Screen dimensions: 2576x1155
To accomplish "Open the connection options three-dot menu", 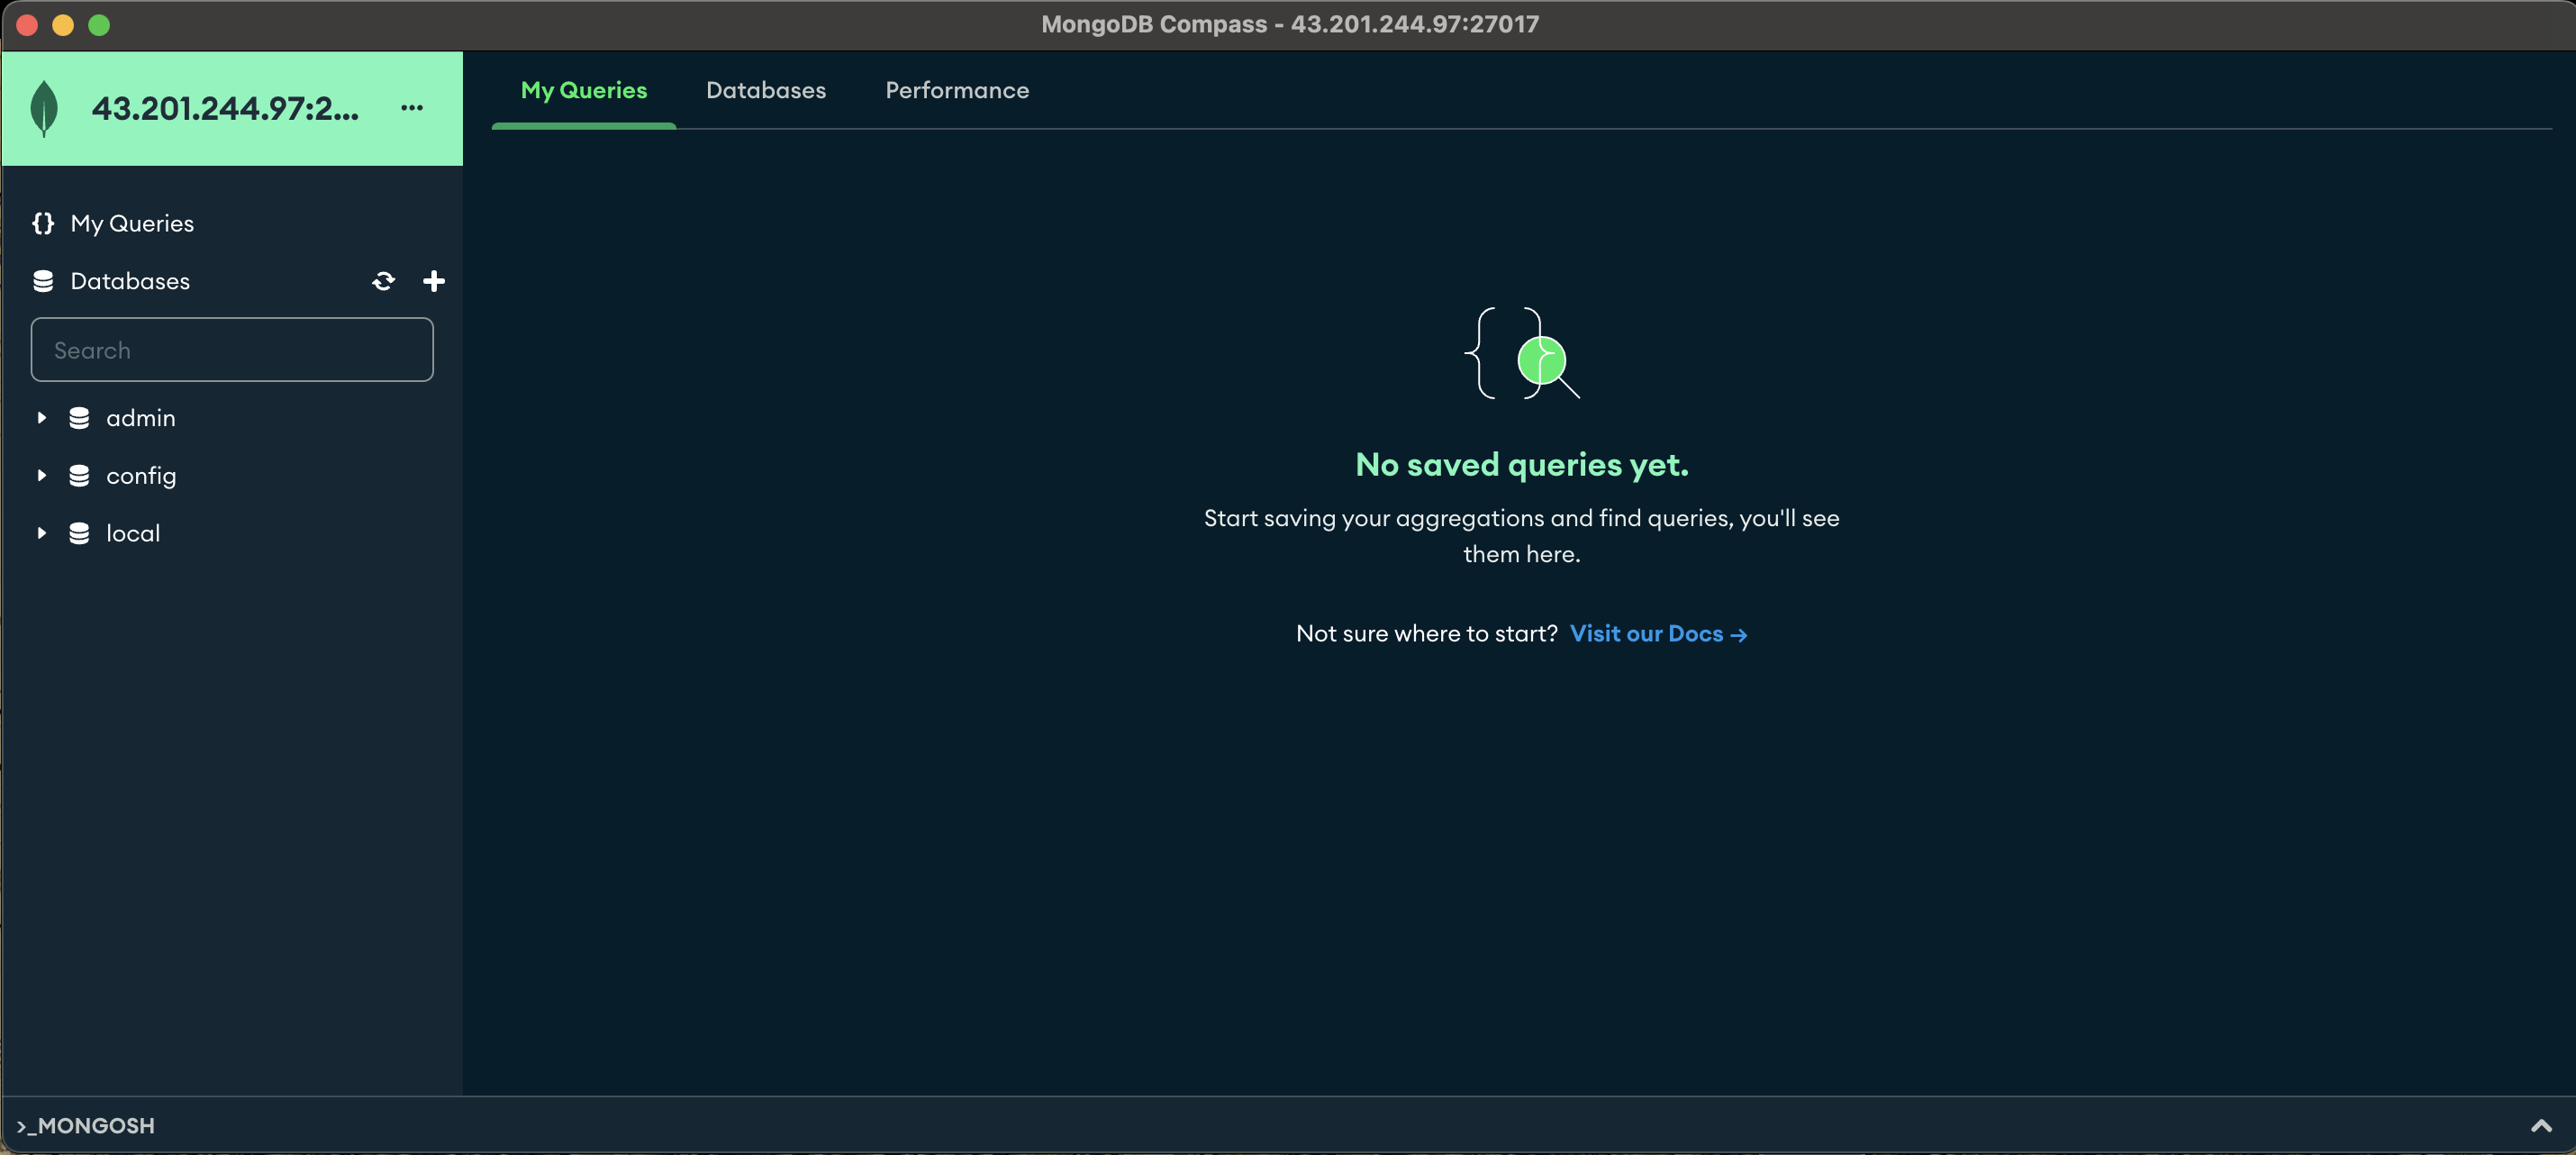I will (x=412, y=108).
